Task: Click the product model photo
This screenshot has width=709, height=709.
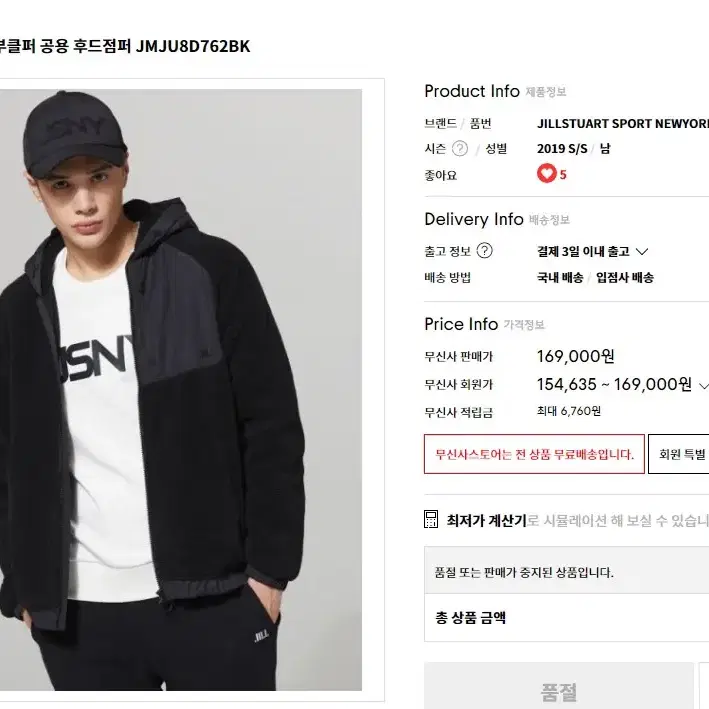Action: [x=181, y=390]
